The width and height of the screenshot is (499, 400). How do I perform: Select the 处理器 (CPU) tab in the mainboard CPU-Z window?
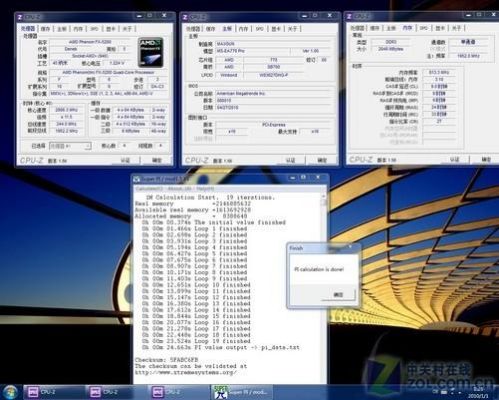(193, 29)
